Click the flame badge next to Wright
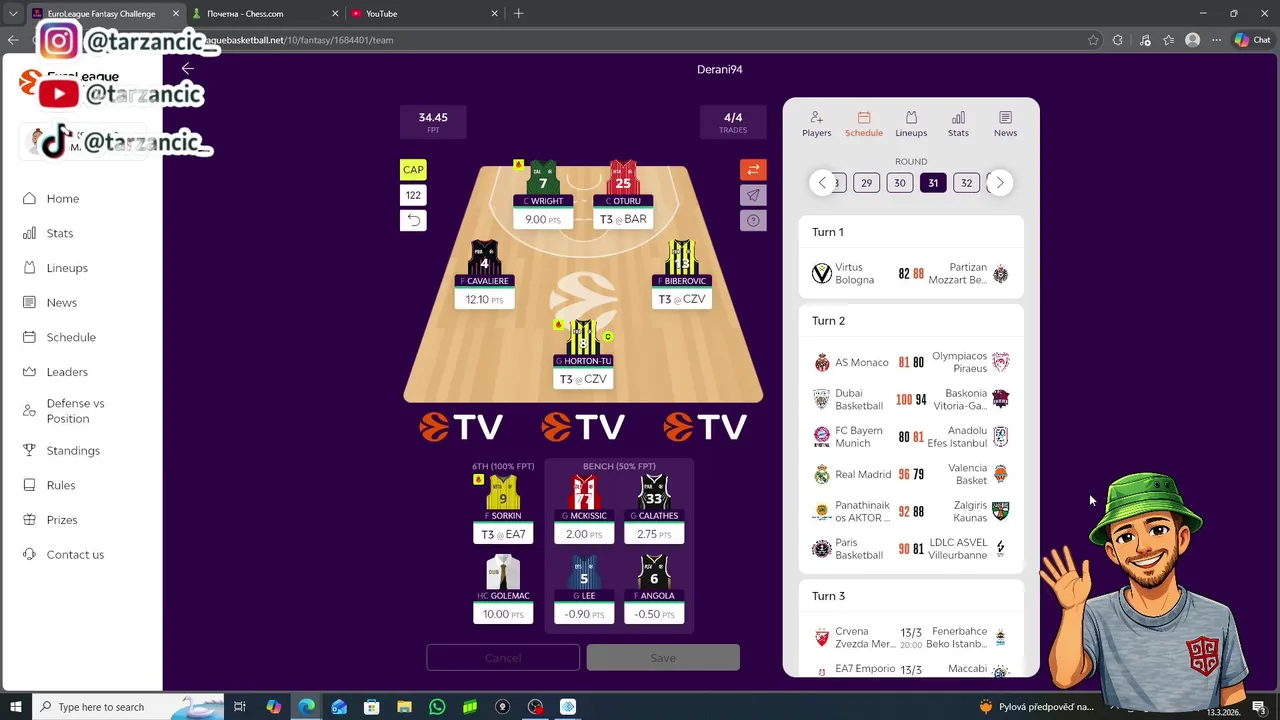The image size is (1280, 720). tap(518, 165)
